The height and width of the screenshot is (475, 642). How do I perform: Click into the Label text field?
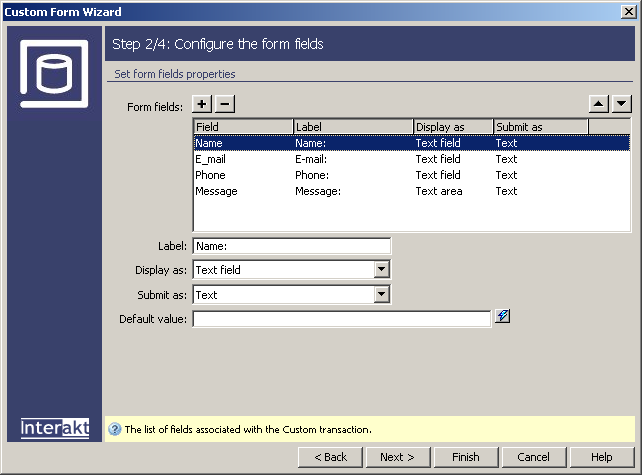(x=291, y=246)
